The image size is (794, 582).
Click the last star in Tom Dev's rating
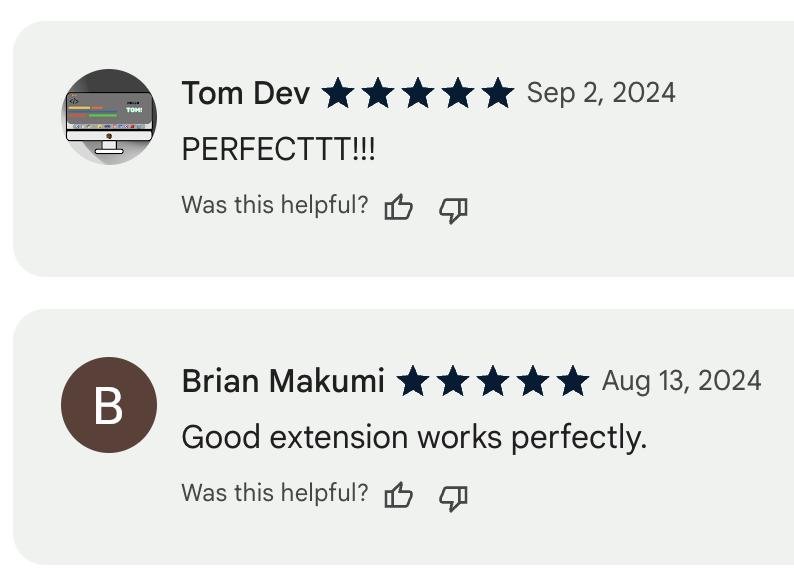click(497, 94)
